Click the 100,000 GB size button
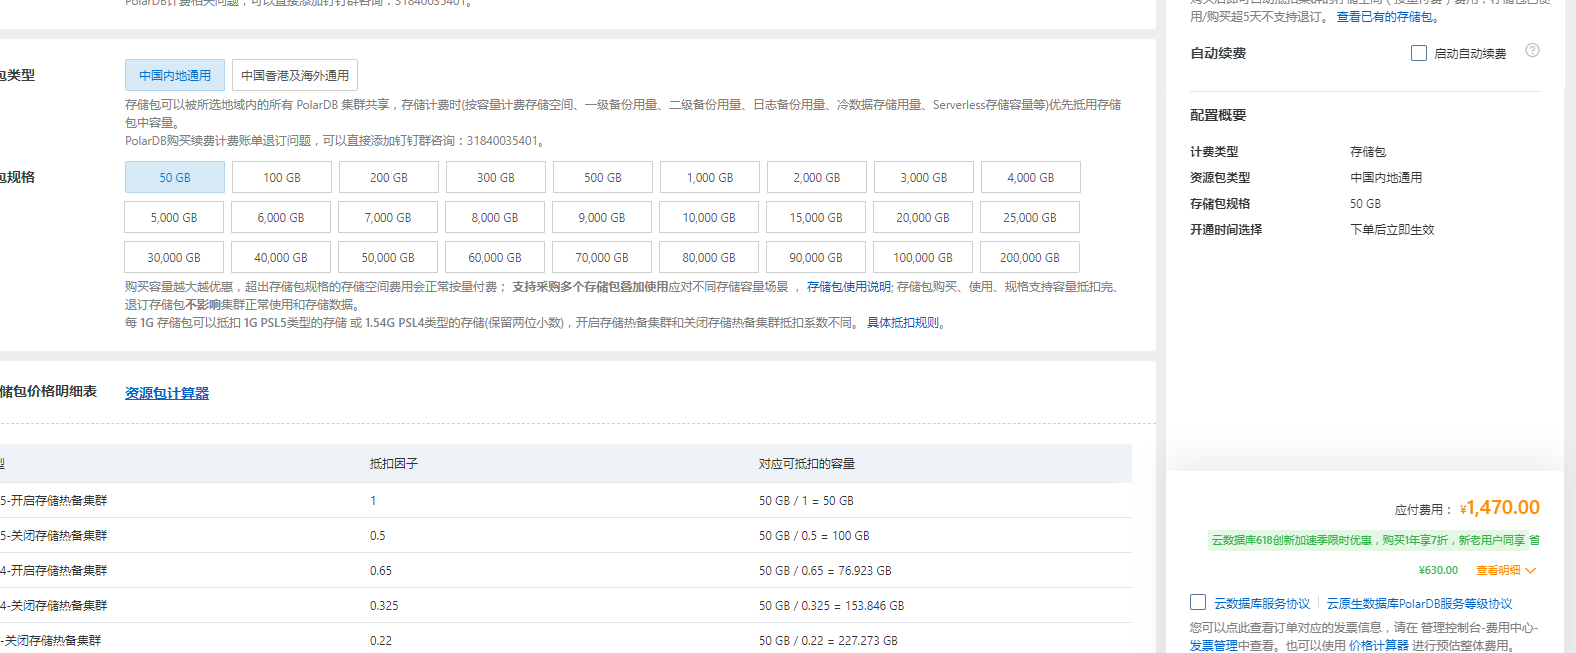This screenshot has width=1576, height=653. coord(923,257)
